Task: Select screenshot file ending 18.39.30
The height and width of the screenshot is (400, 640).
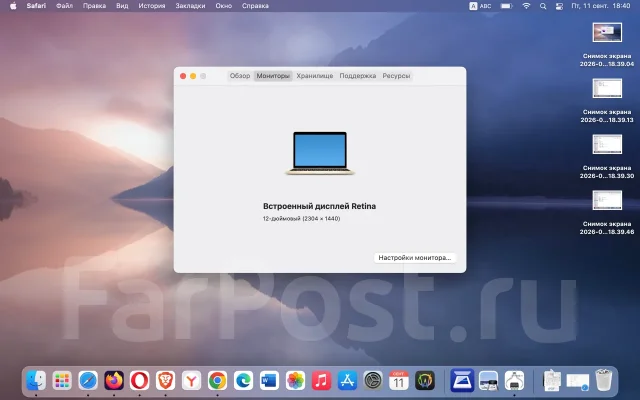Action: [607, 156]
